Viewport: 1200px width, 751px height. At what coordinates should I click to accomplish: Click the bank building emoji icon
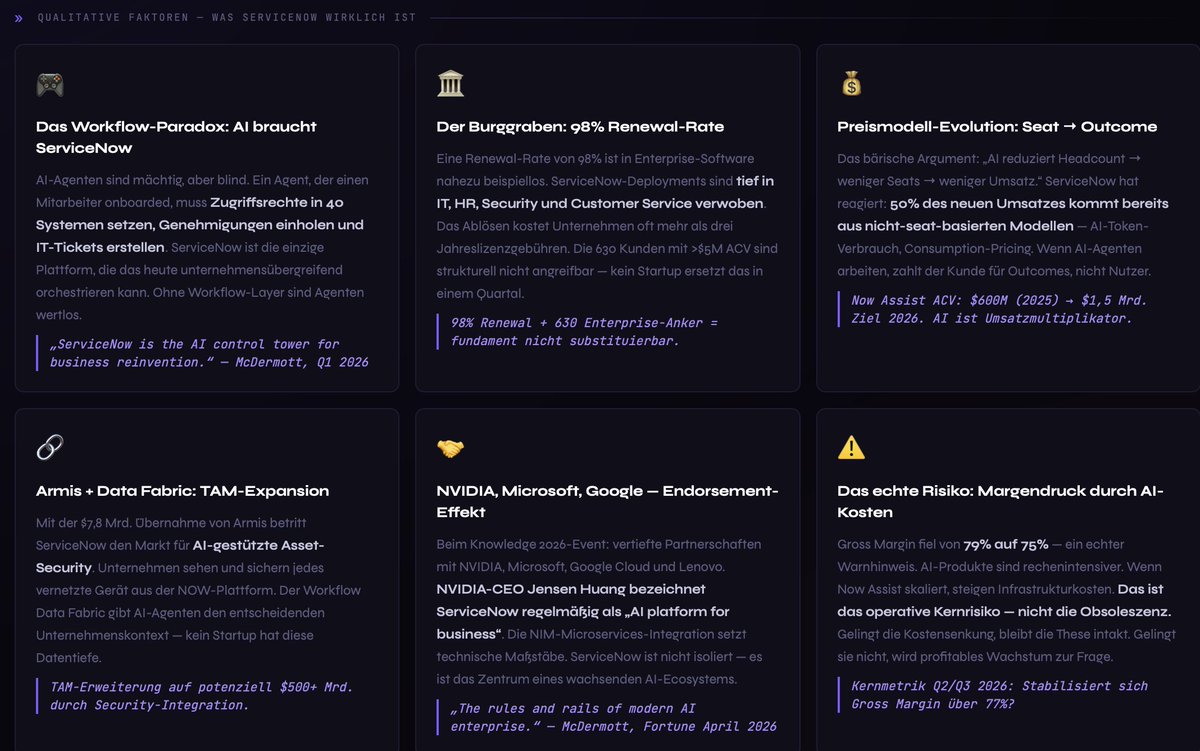(451, 85)
